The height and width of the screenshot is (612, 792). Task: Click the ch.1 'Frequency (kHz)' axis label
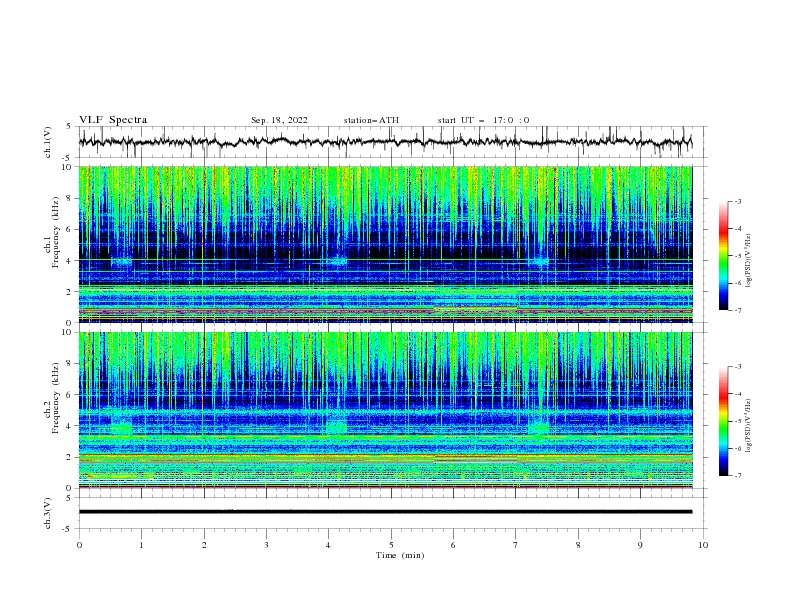click(56, 230)
